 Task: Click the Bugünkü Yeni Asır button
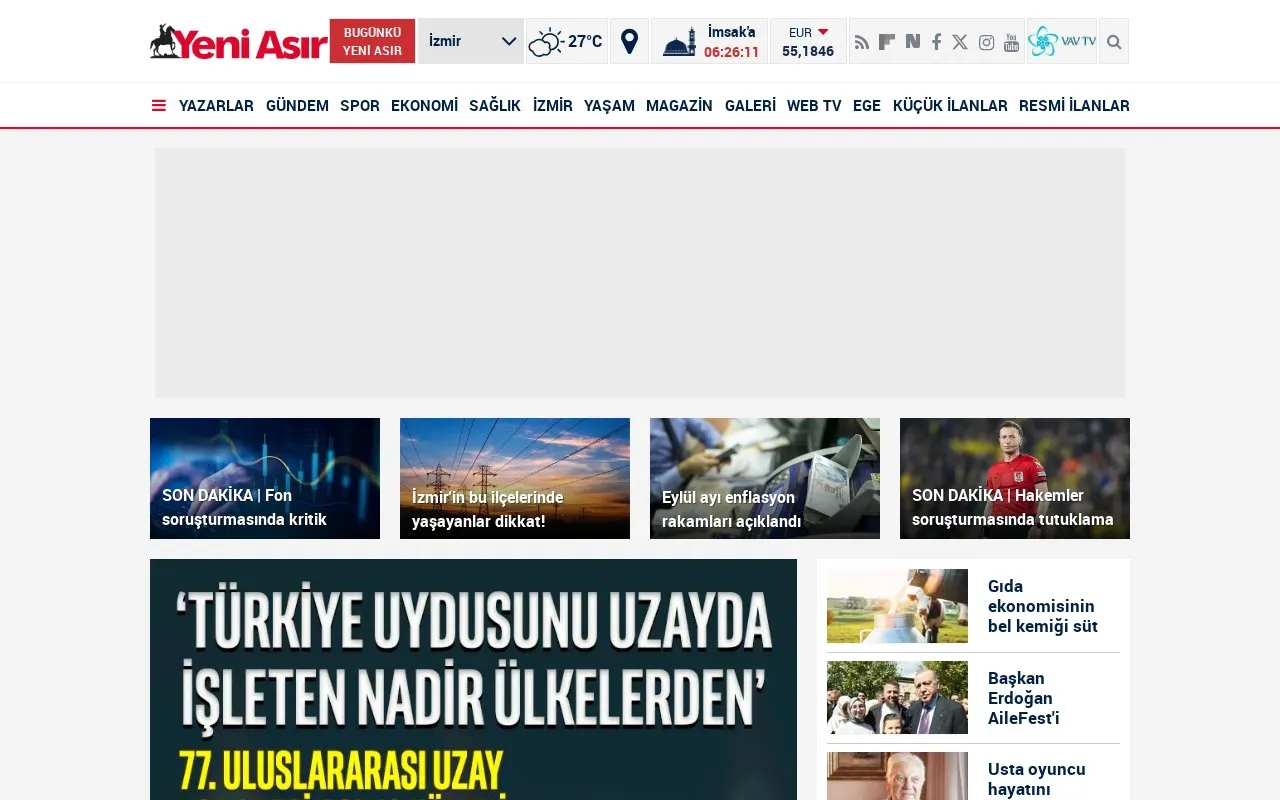372,41
